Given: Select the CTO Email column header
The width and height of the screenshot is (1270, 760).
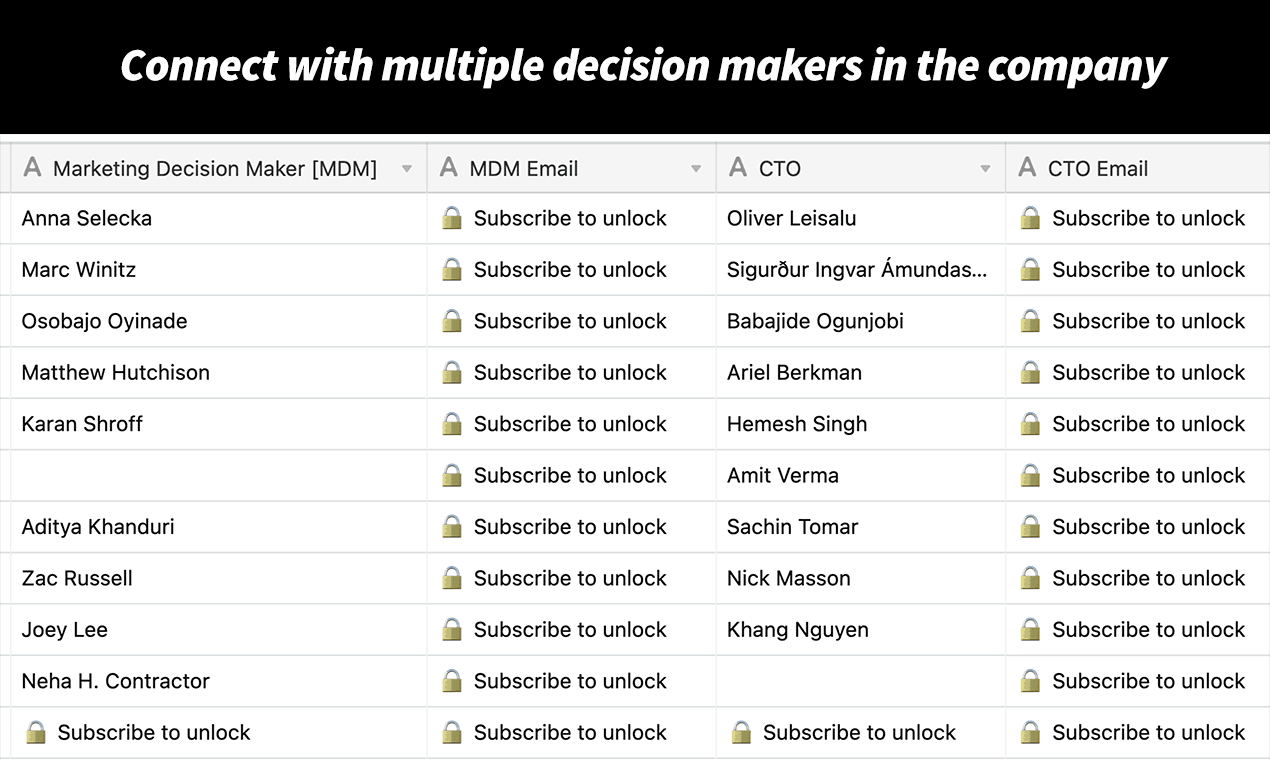Looking at the screenshot, I should point(1097,169).
